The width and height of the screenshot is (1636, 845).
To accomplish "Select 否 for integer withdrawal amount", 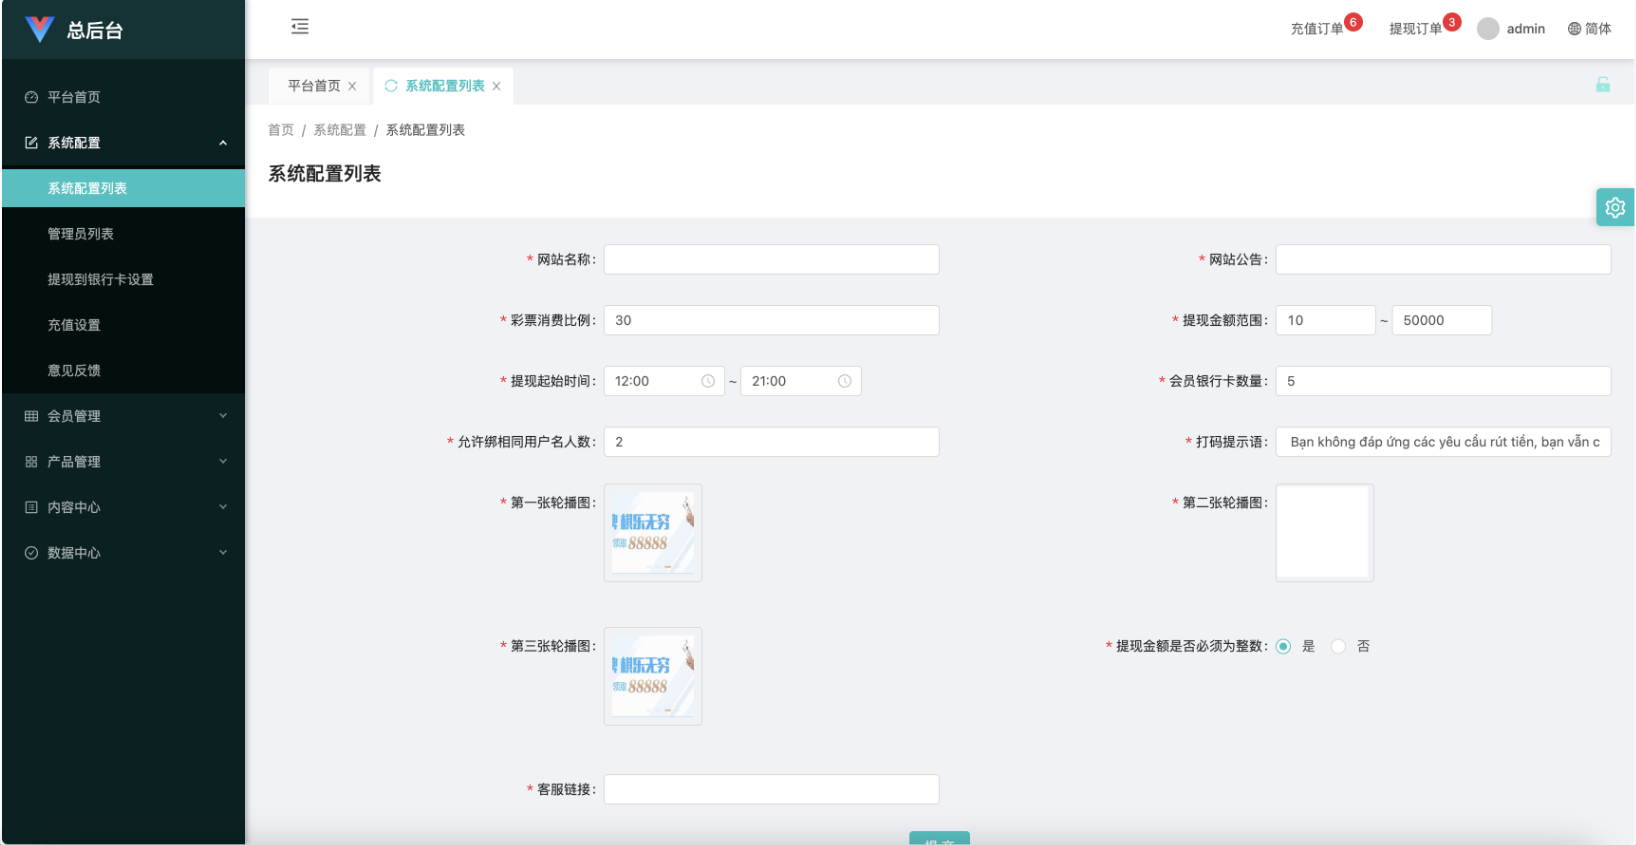I will [1338, 647].
